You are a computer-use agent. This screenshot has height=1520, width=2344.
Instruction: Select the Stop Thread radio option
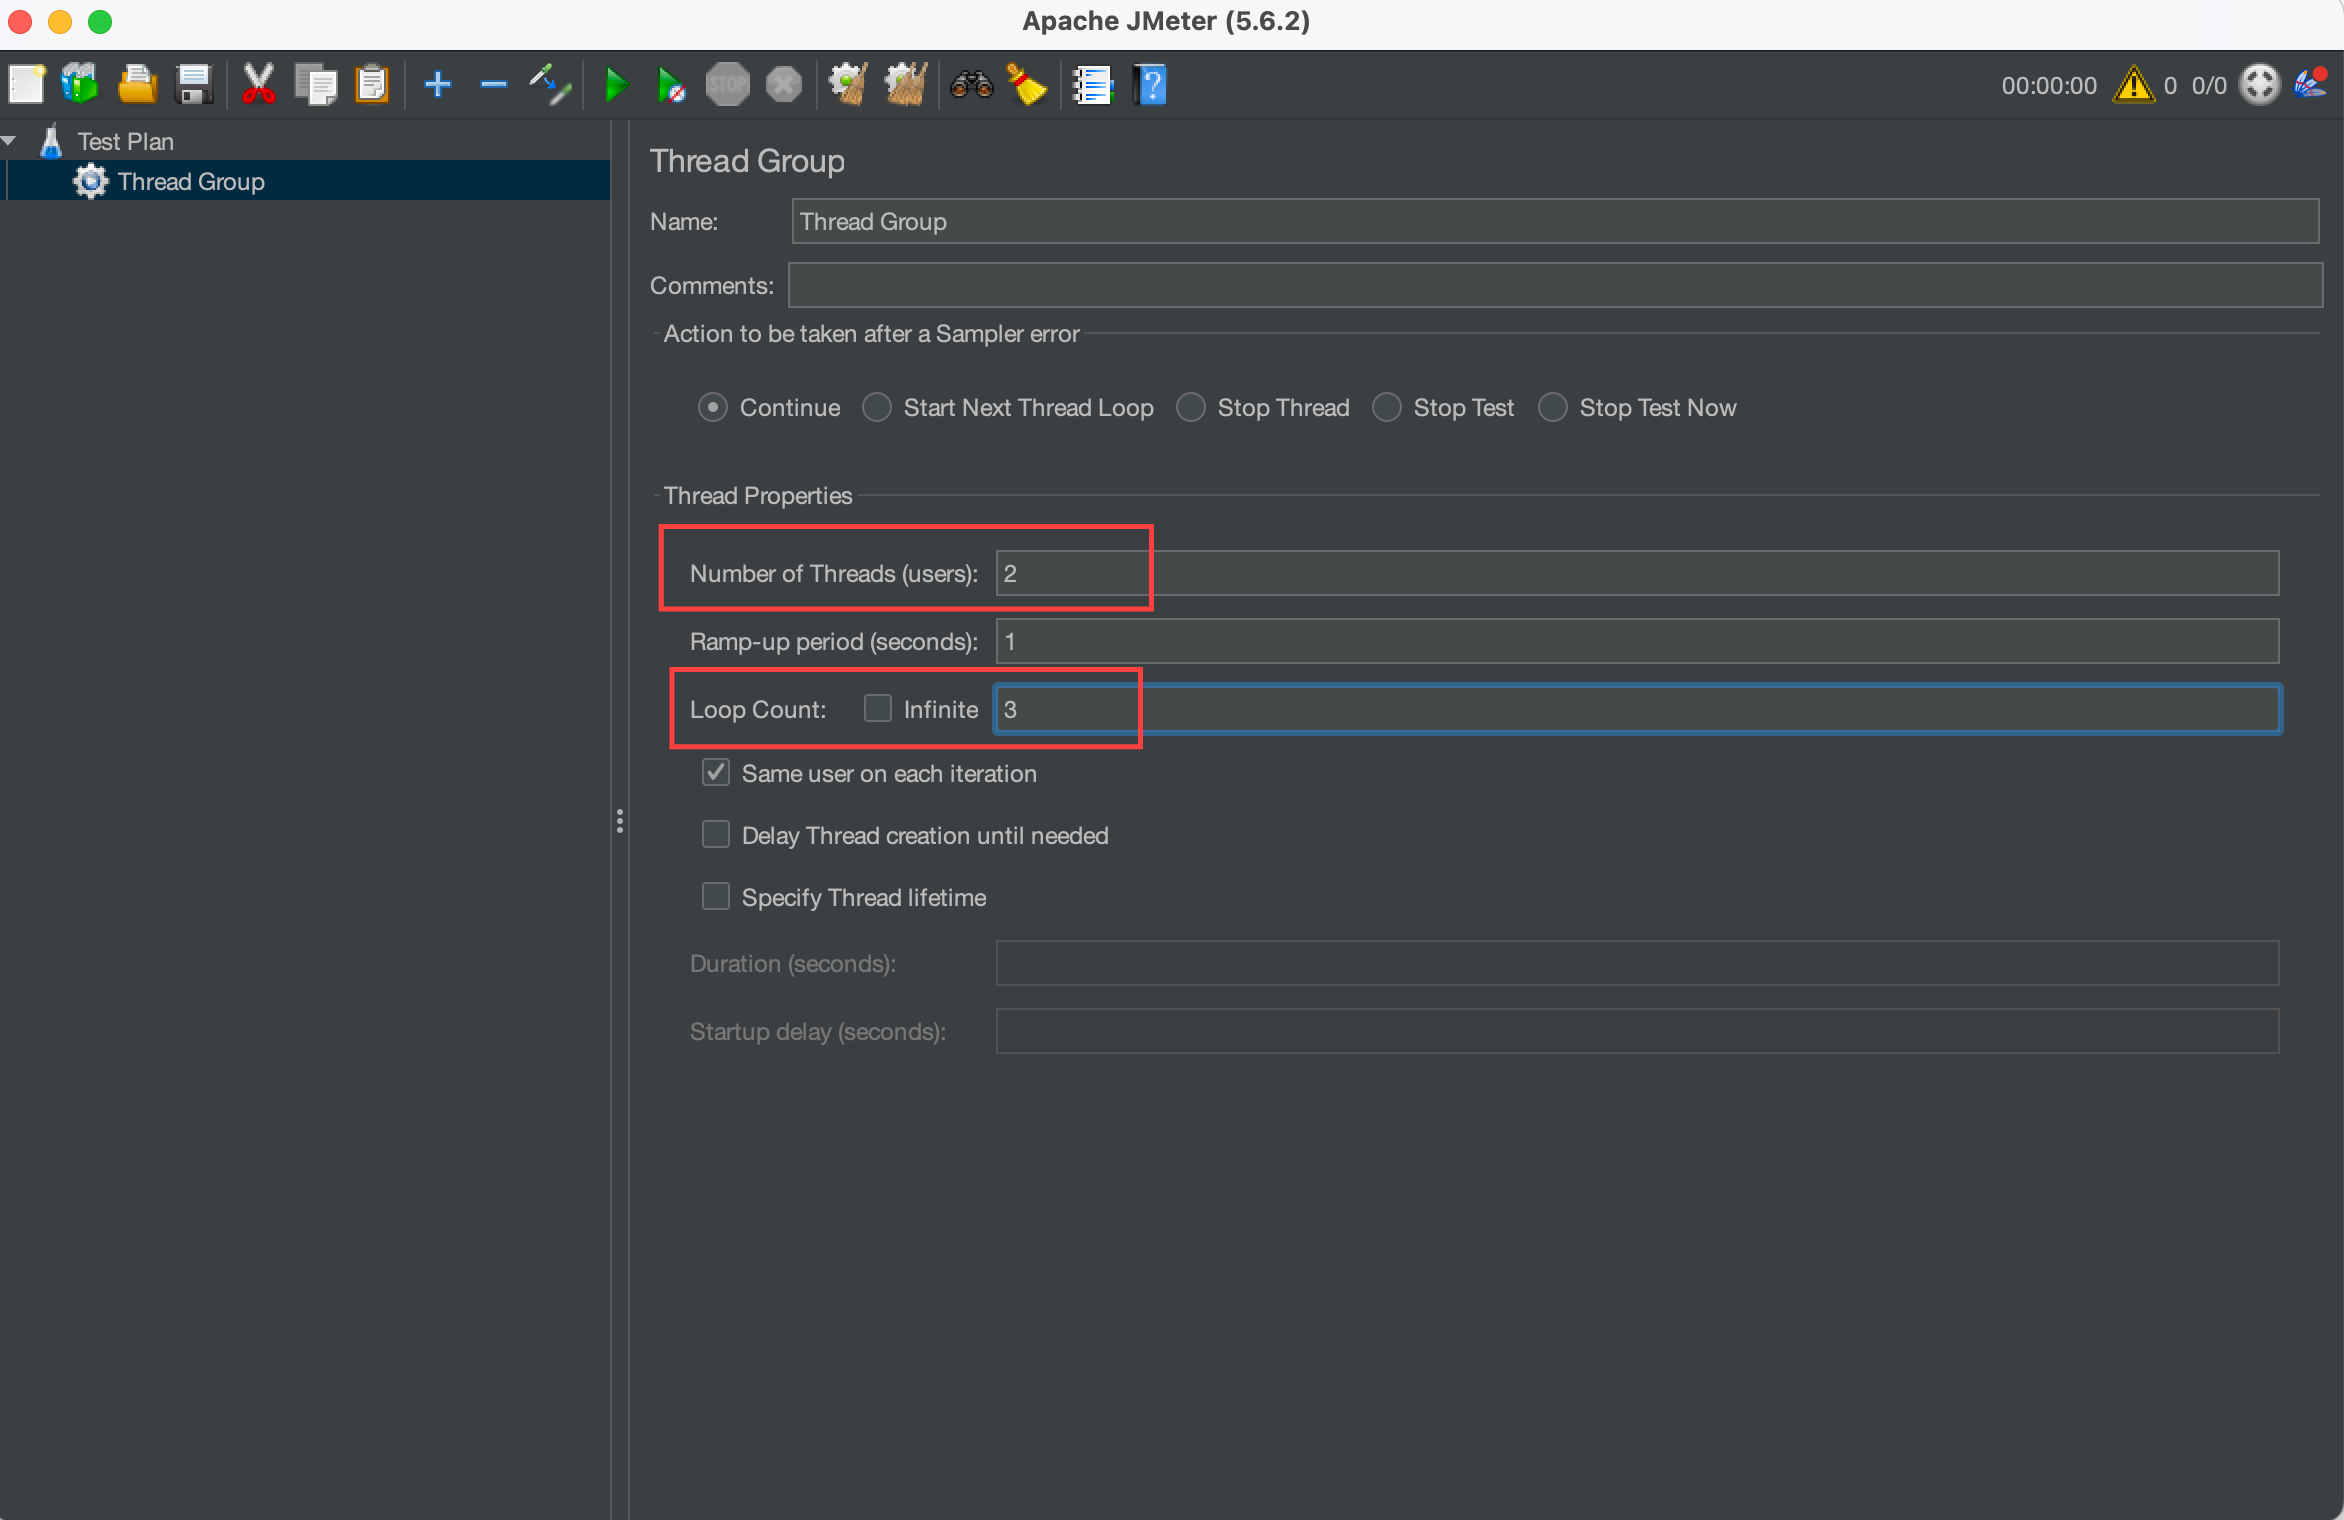point(1191,408)
